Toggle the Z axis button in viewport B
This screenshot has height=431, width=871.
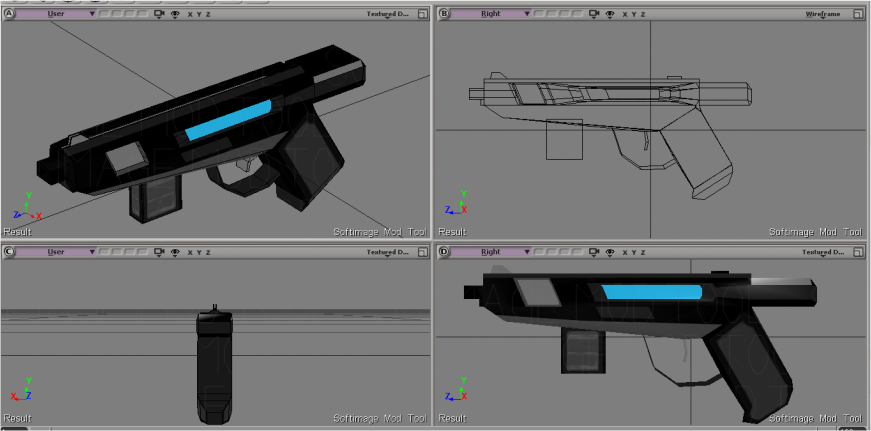(643, 14)
